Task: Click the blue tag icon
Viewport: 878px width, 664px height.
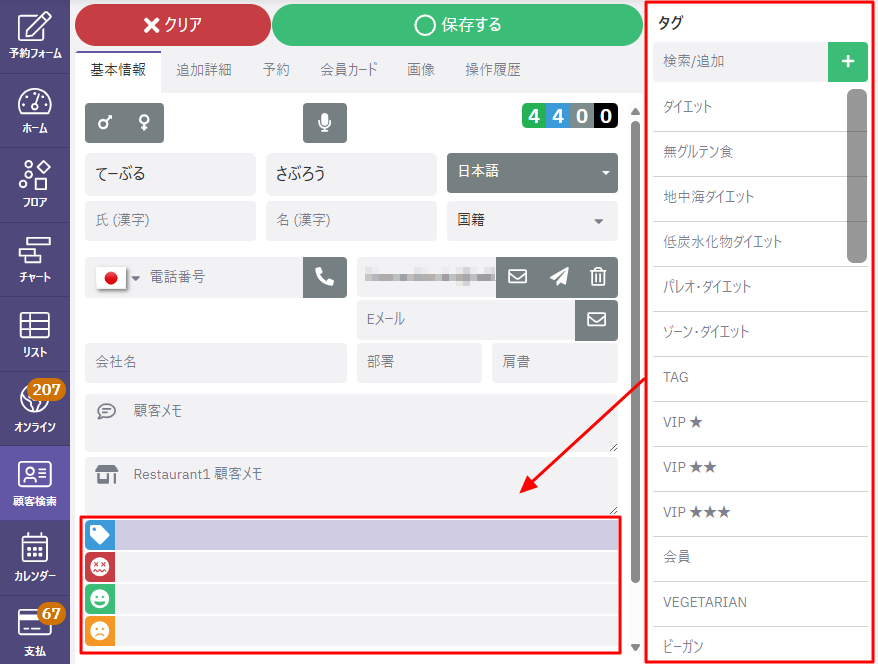Action: [100, 535]
